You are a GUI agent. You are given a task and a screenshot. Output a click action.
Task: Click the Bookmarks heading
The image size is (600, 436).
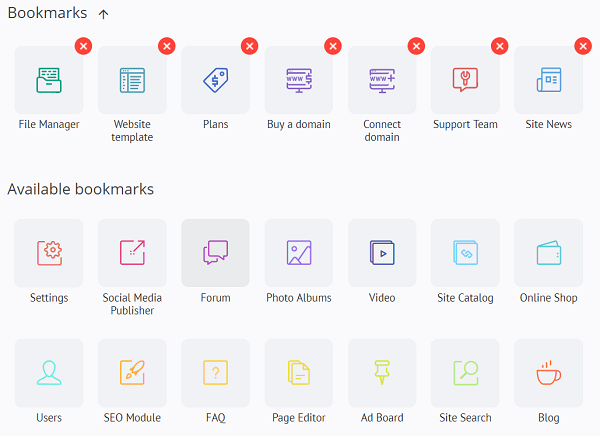(47, 13)
